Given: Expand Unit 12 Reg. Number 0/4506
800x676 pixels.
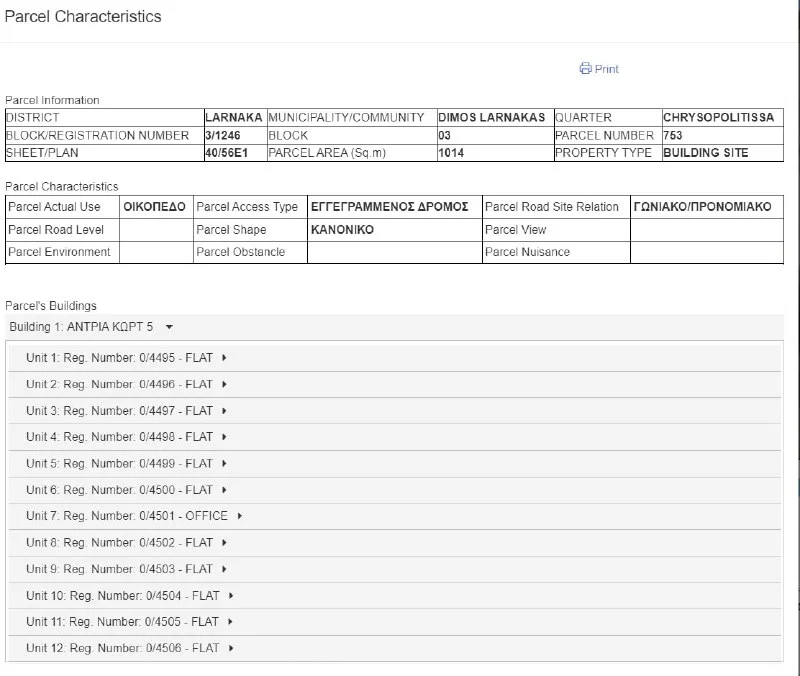Looking at the screenshot, I should (x=129, y=648).
